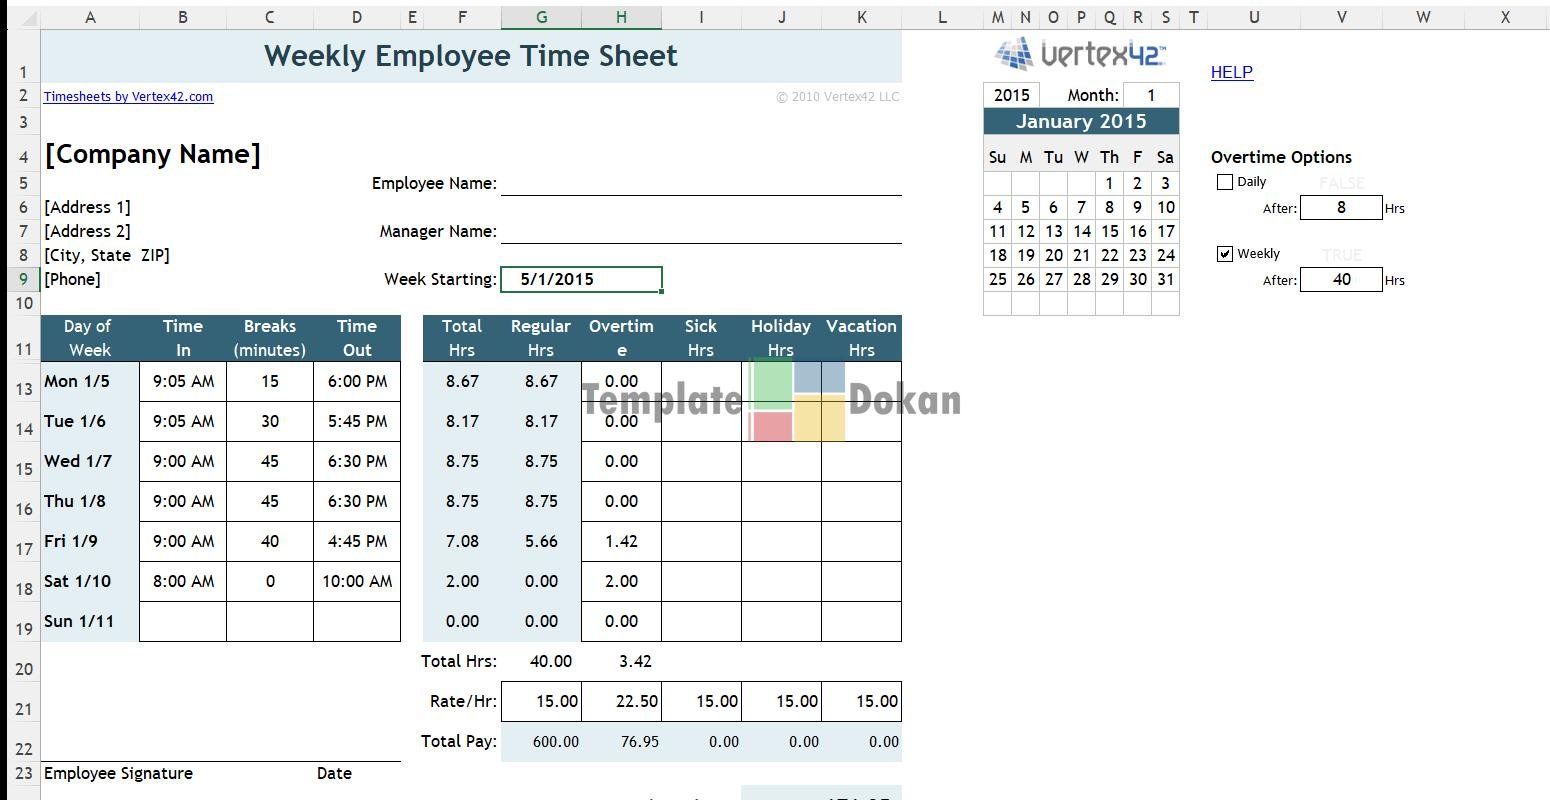This screenshot has height=800, width=1550.
Task: Select row 9 header
Action: [x=23, y=279]
